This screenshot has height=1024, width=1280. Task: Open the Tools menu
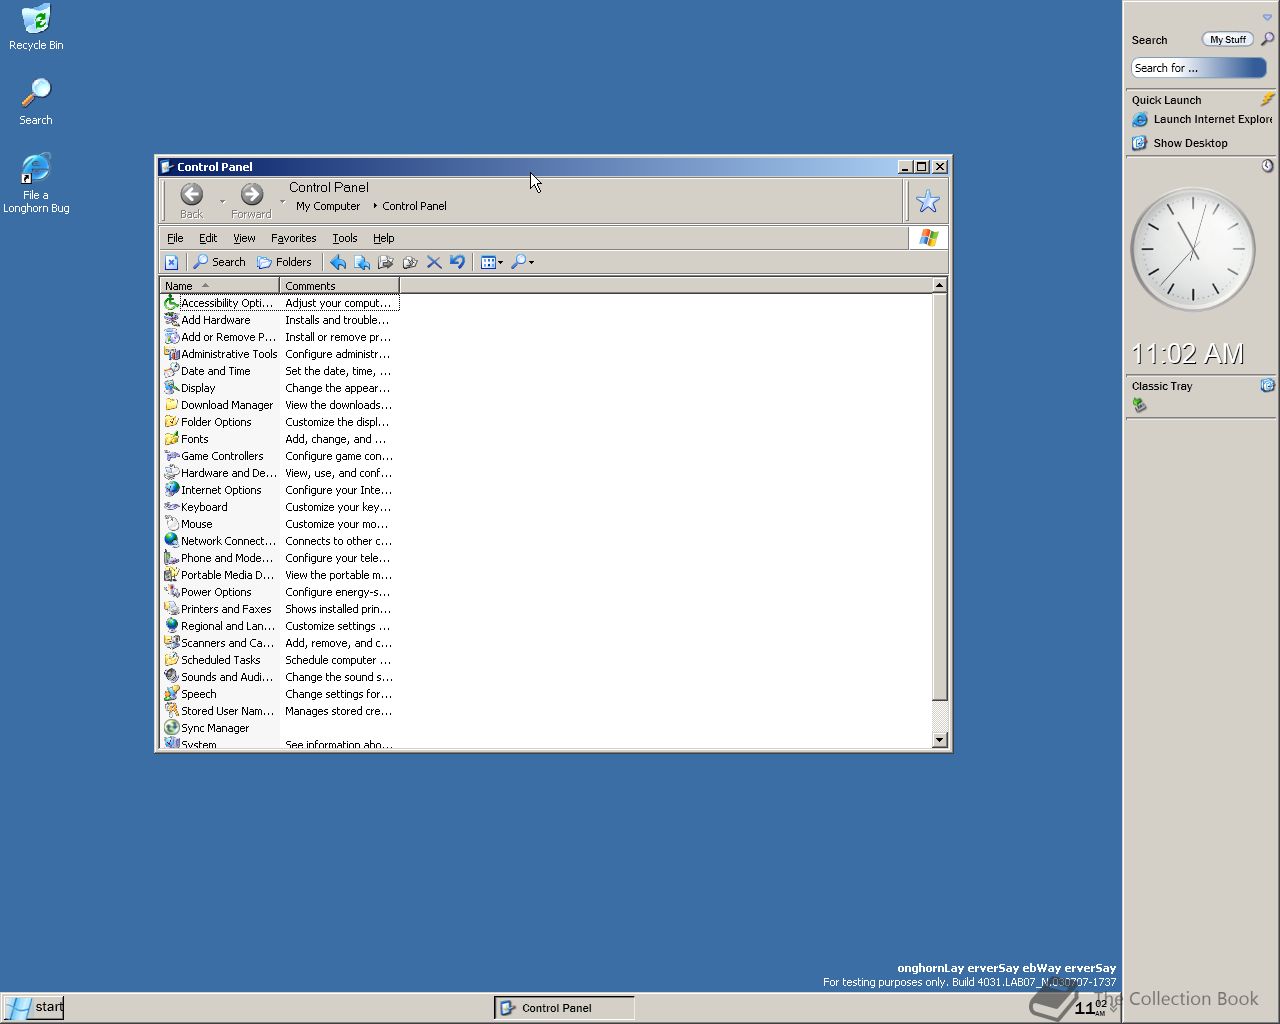click(x=345, y=238)
